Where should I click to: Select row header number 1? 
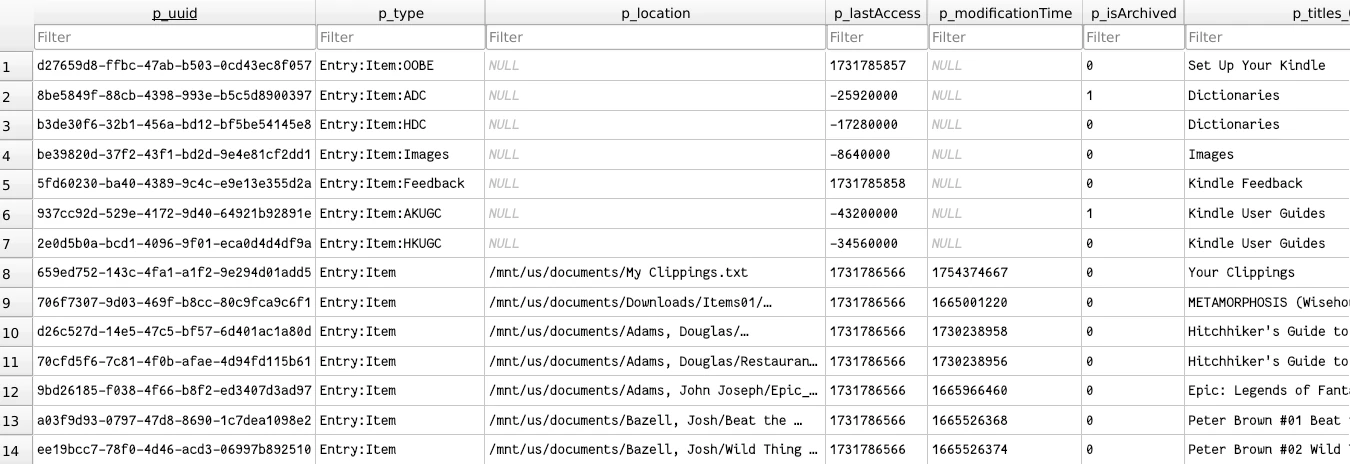pyautogui.click(x=16, y=66)
